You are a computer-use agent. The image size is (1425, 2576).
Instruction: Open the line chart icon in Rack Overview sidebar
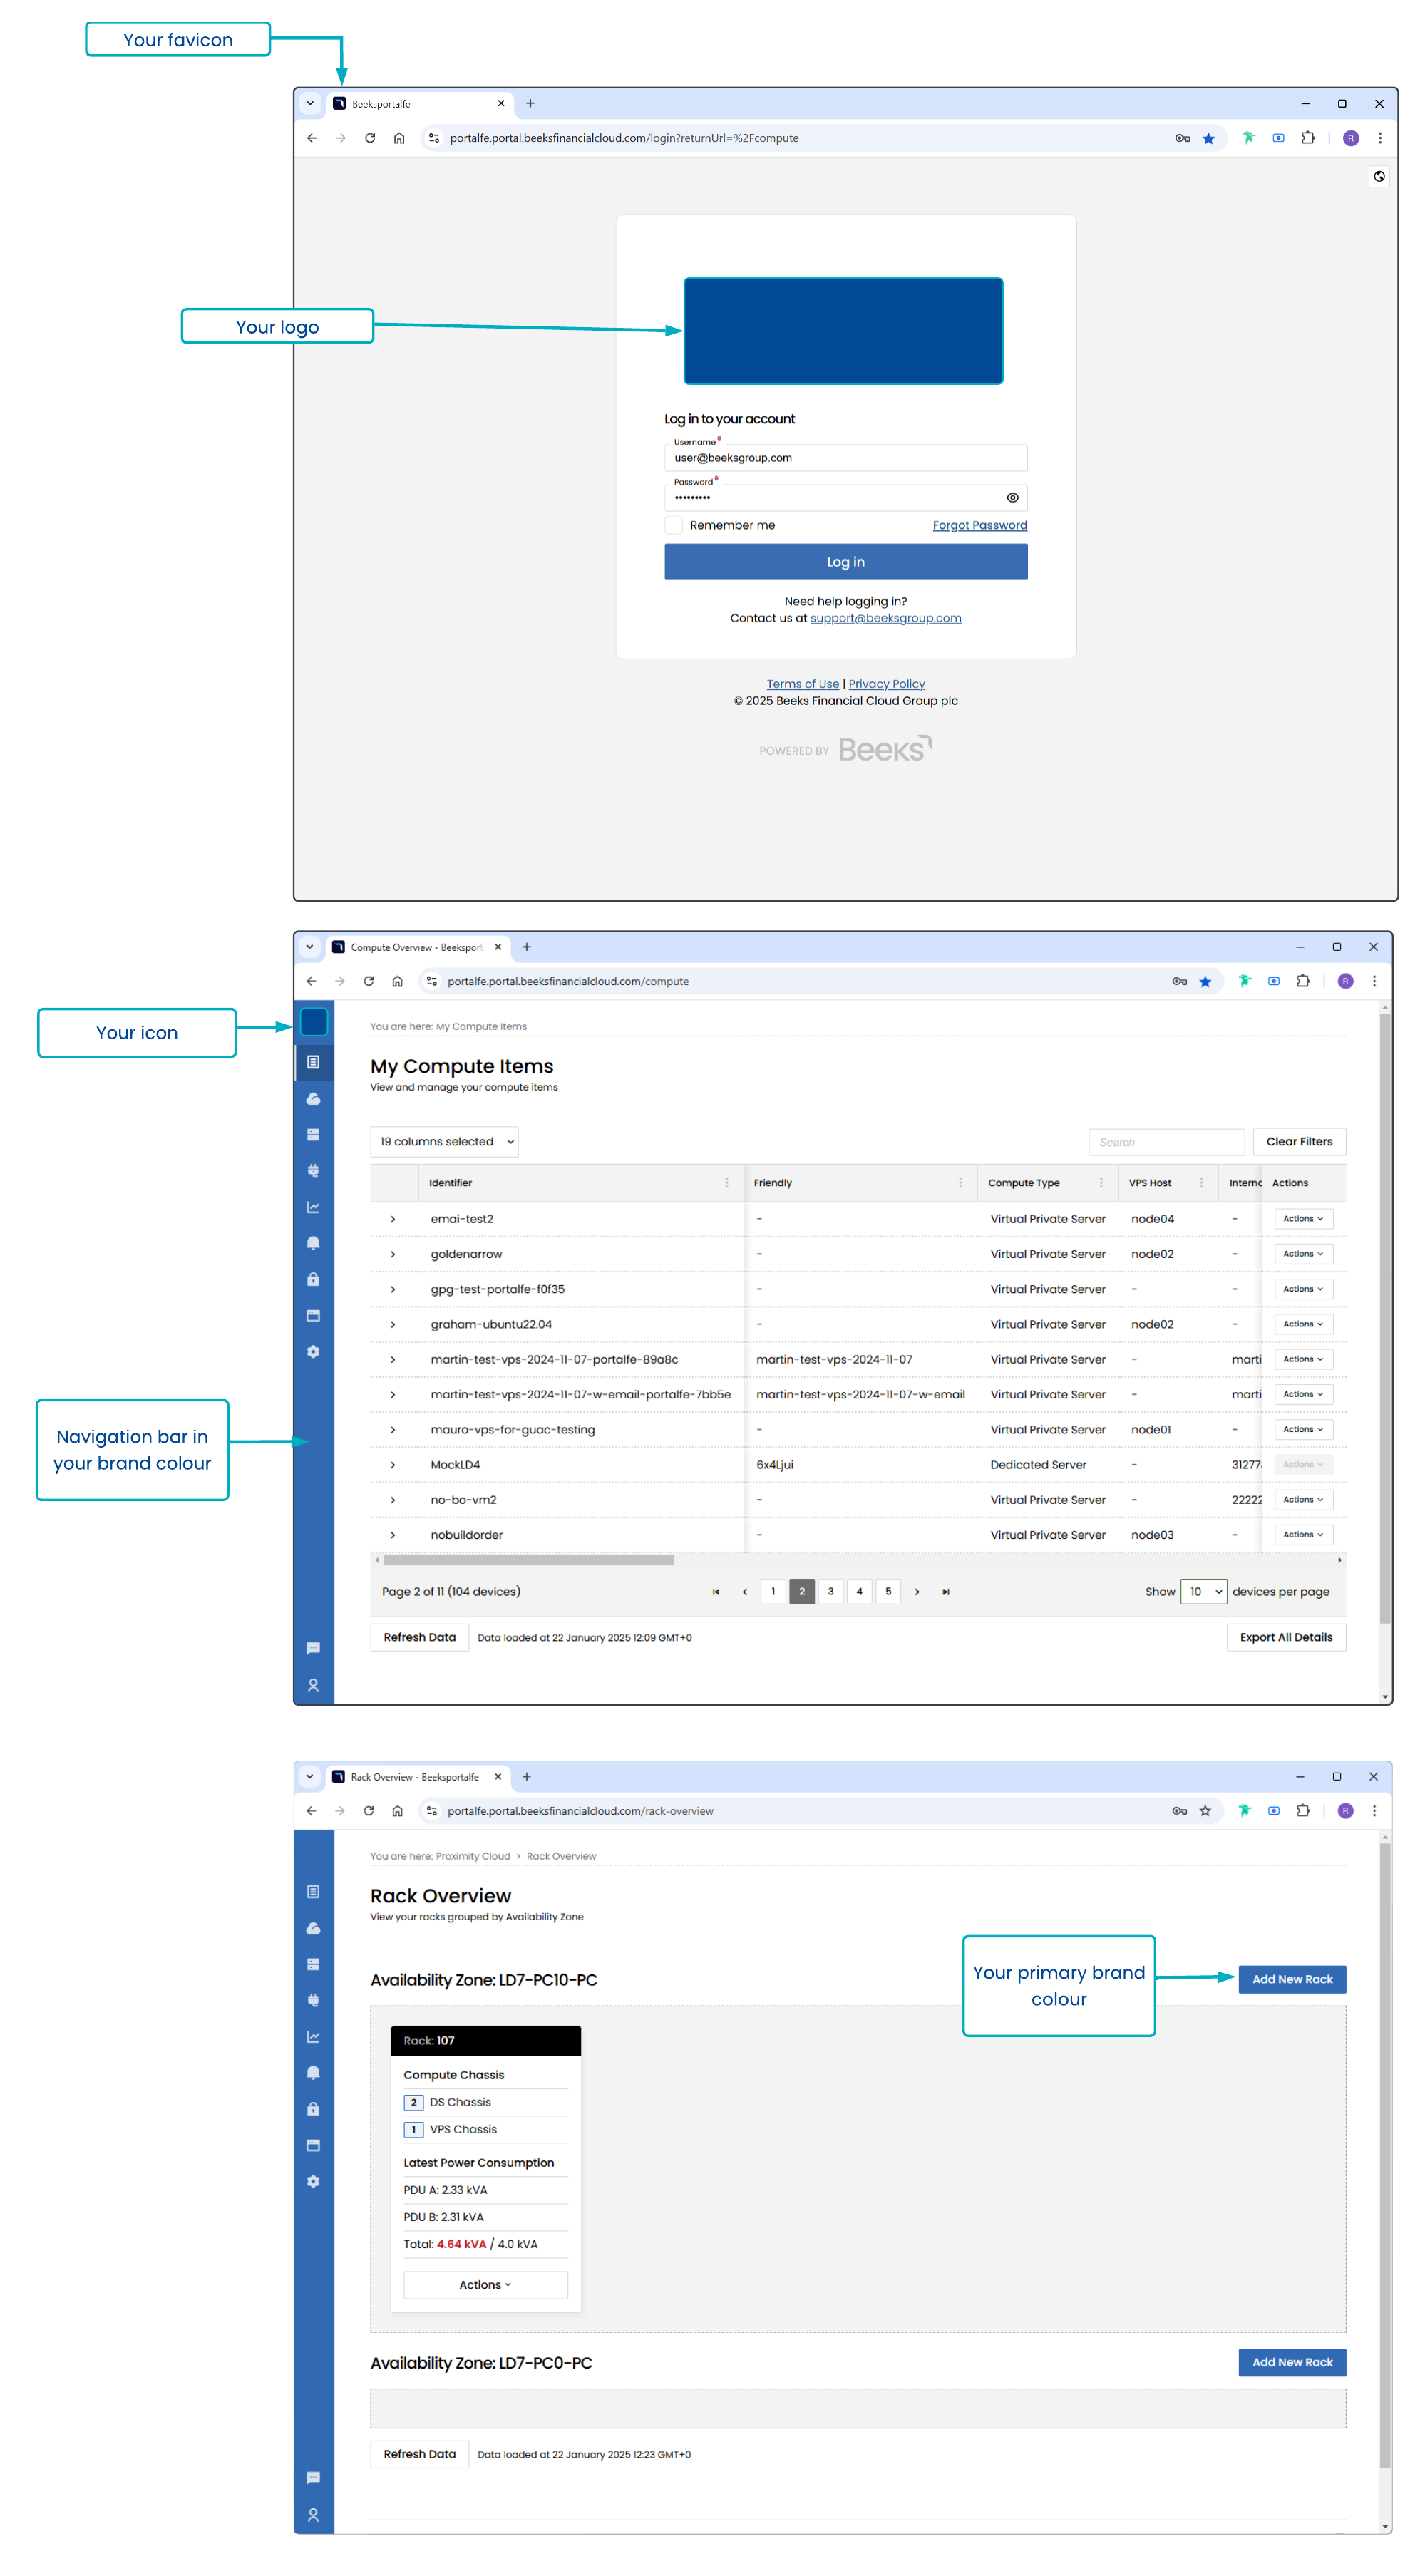click(x=314, y=2038)
